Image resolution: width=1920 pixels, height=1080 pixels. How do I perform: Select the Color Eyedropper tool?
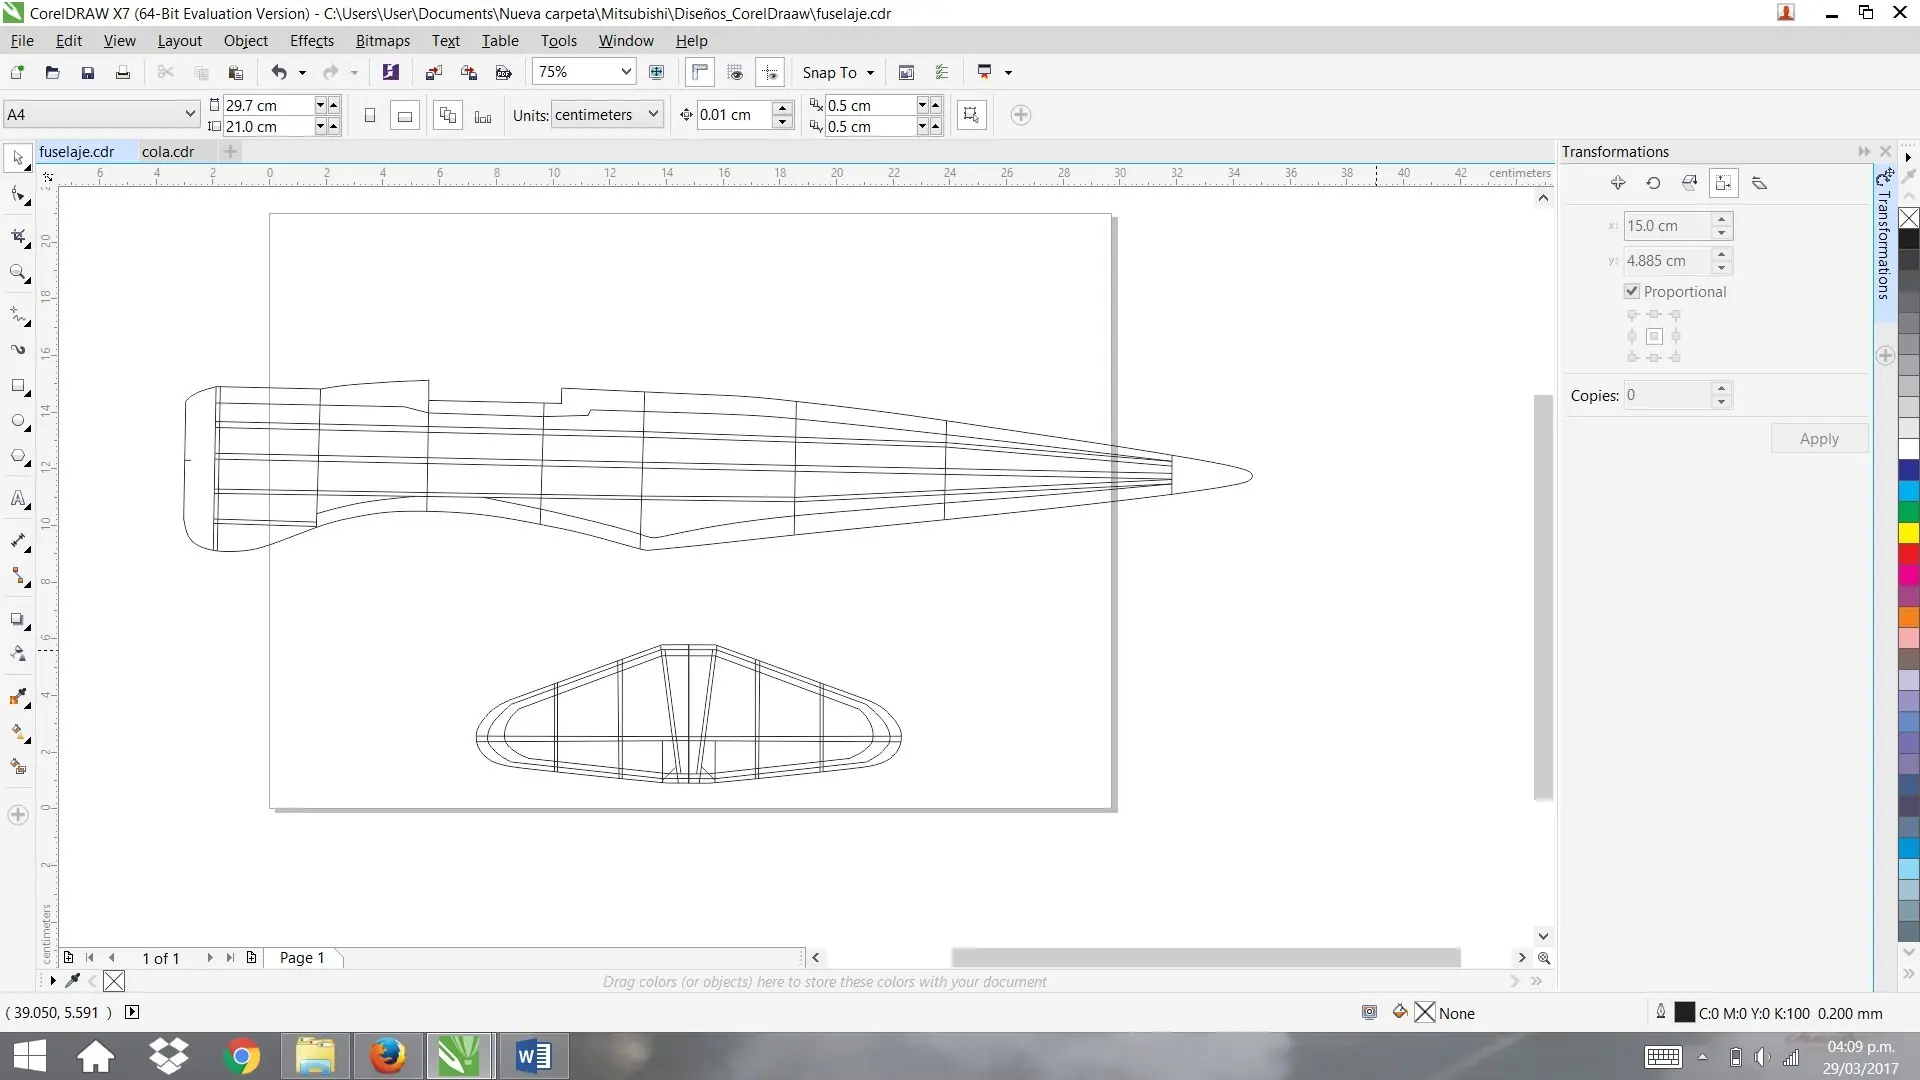click(18, 697)
